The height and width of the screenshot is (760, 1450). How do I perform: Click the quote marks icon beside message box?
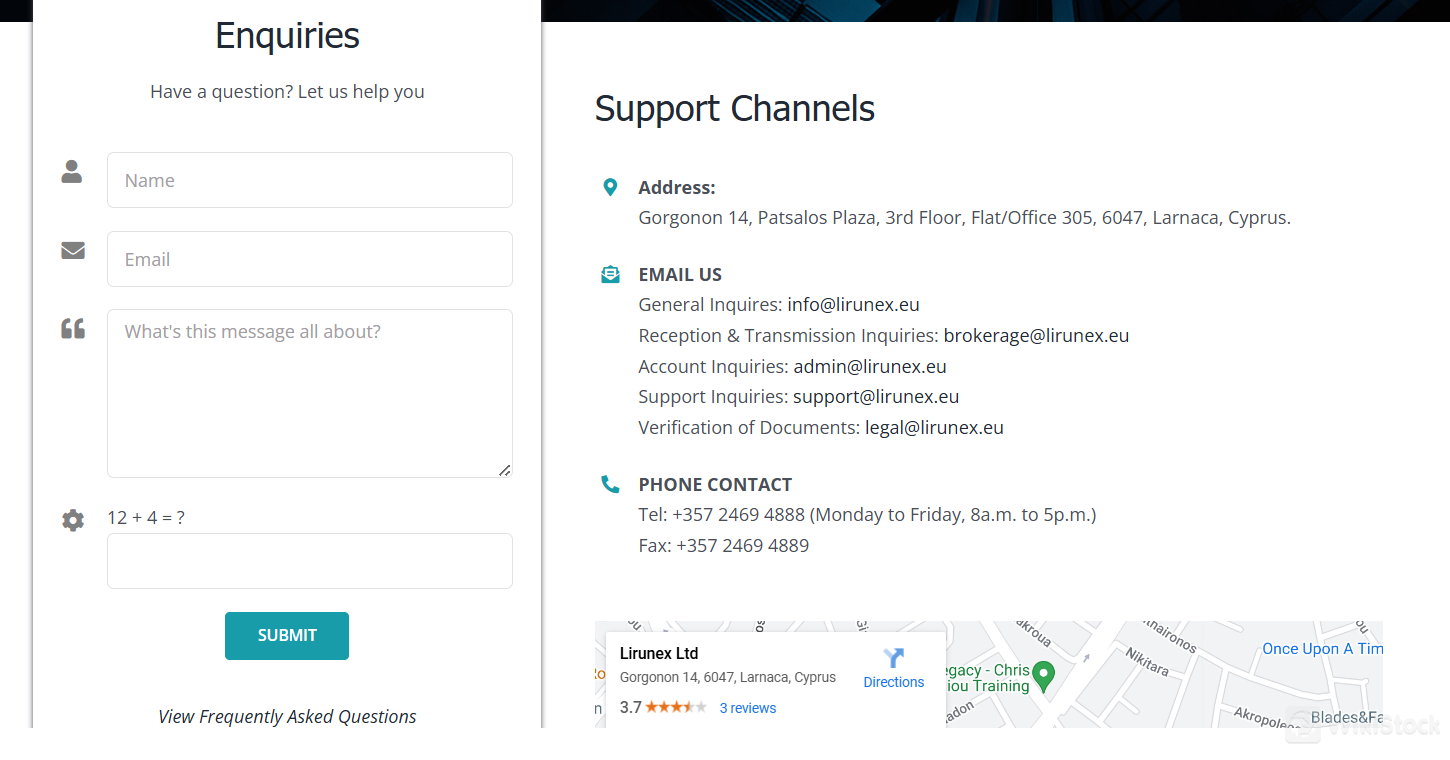(x=73, y=328)
